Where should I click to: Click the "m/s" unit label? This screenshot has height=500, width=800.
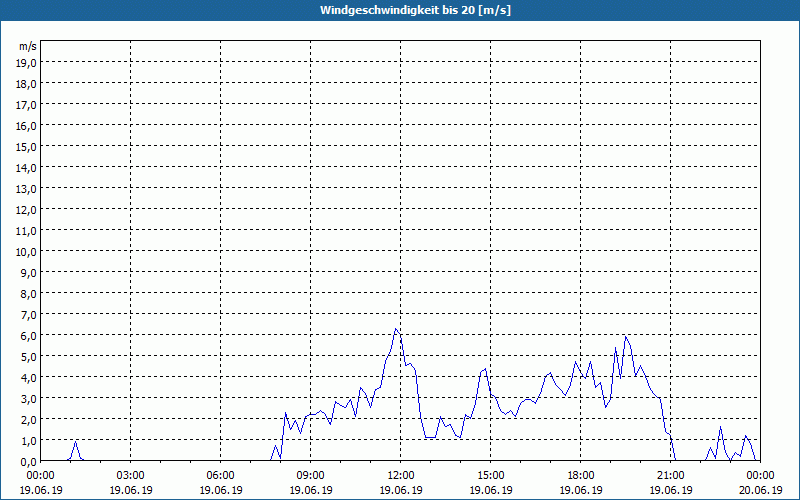(x=28, y=46)
